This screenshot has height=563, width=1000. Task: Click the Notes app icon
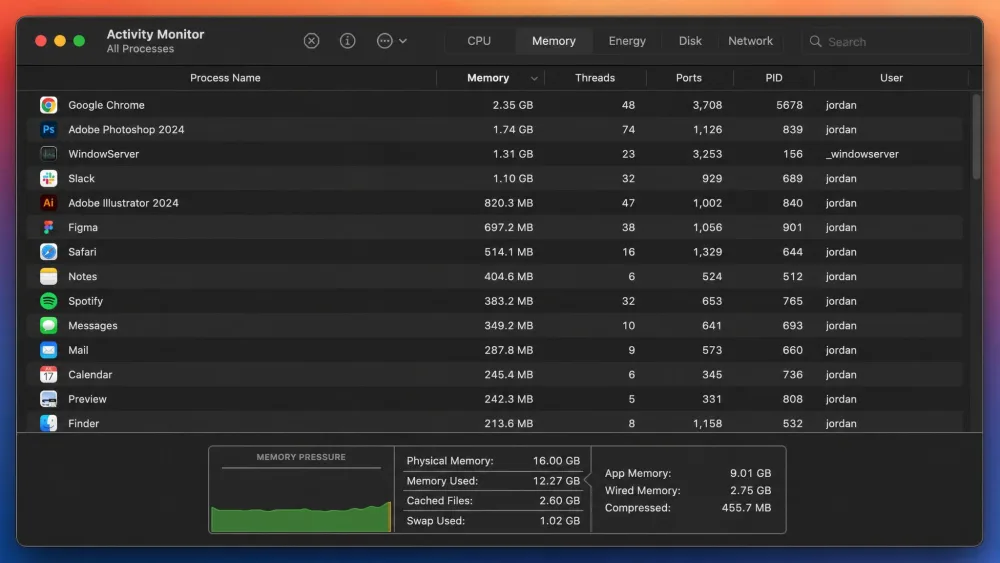pyautogui.click(x=48, y=276)
